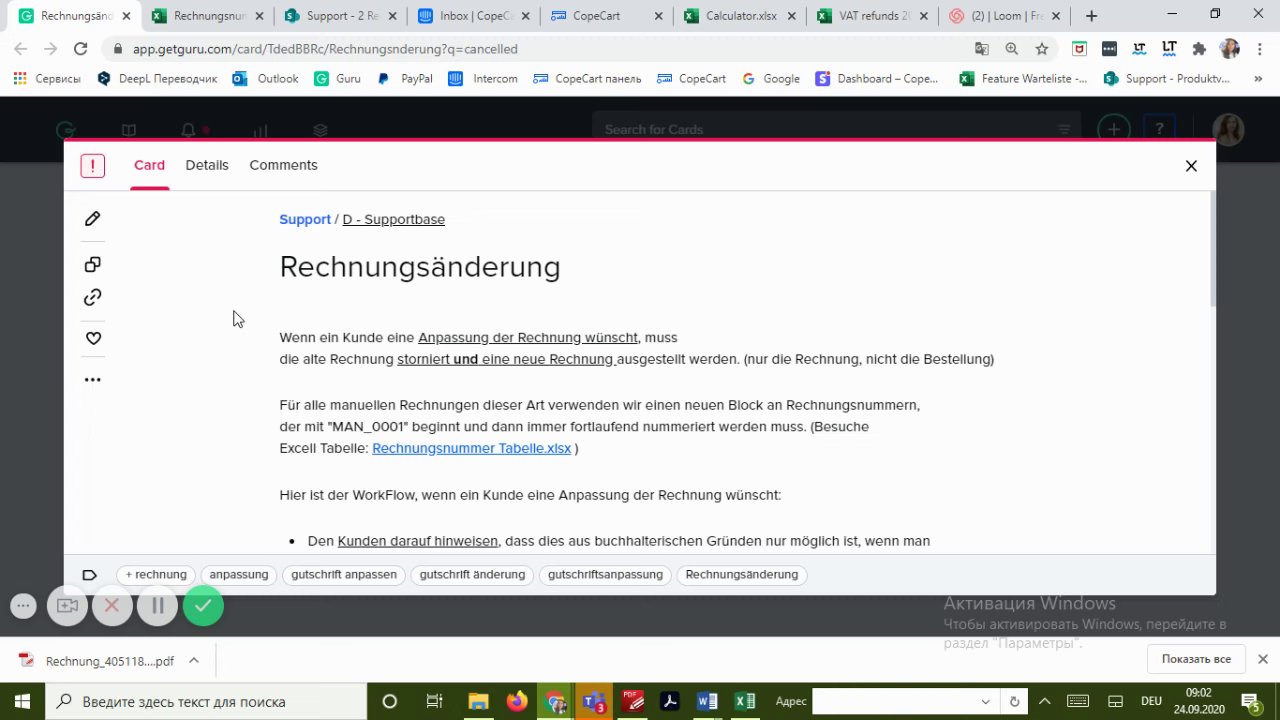
Task: Open the recording options dots button
Action: point(24,605)
